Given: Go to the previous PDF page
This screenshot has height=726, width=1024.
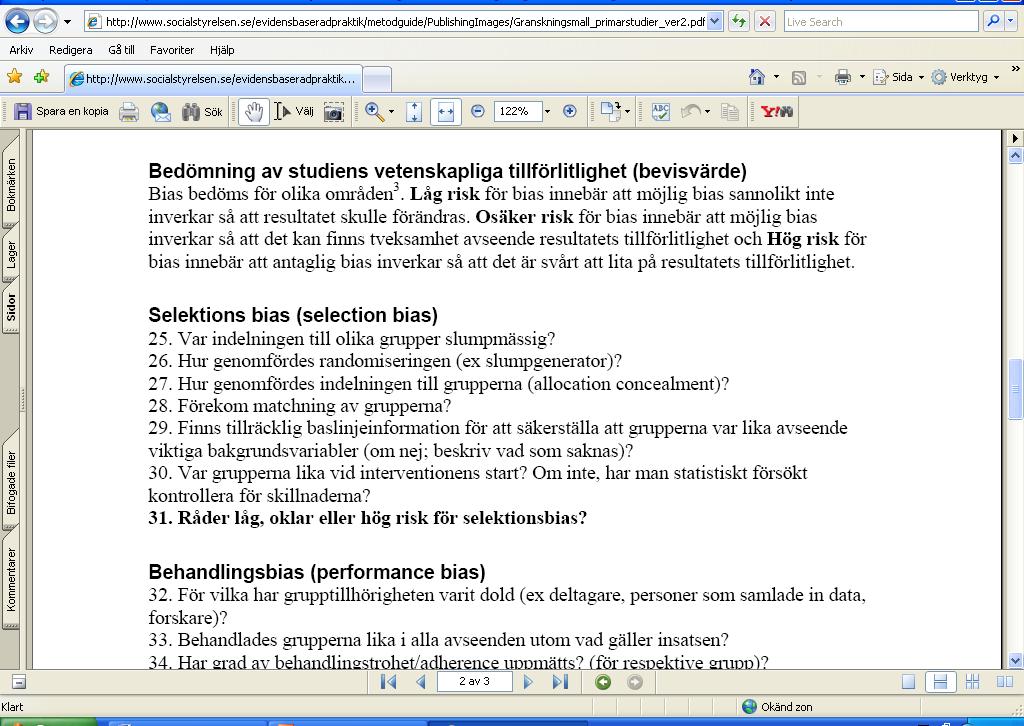Looking at the screenshot, I should coord(421,682).
